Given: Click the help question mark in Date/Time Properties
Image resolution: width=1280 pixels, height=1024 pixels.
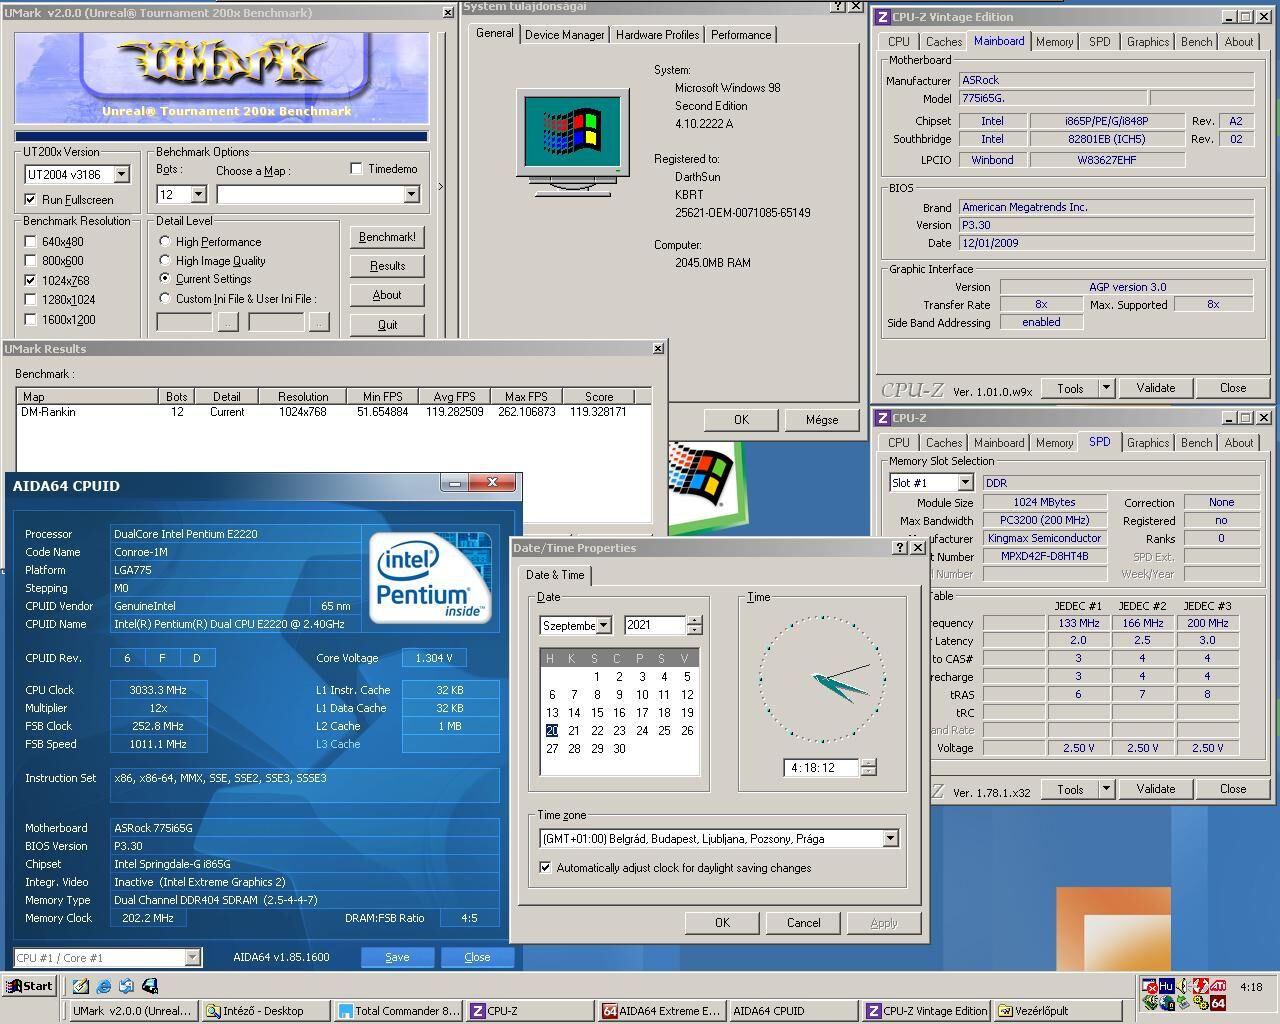Looking at the screenshot, I should click(900, 548).
